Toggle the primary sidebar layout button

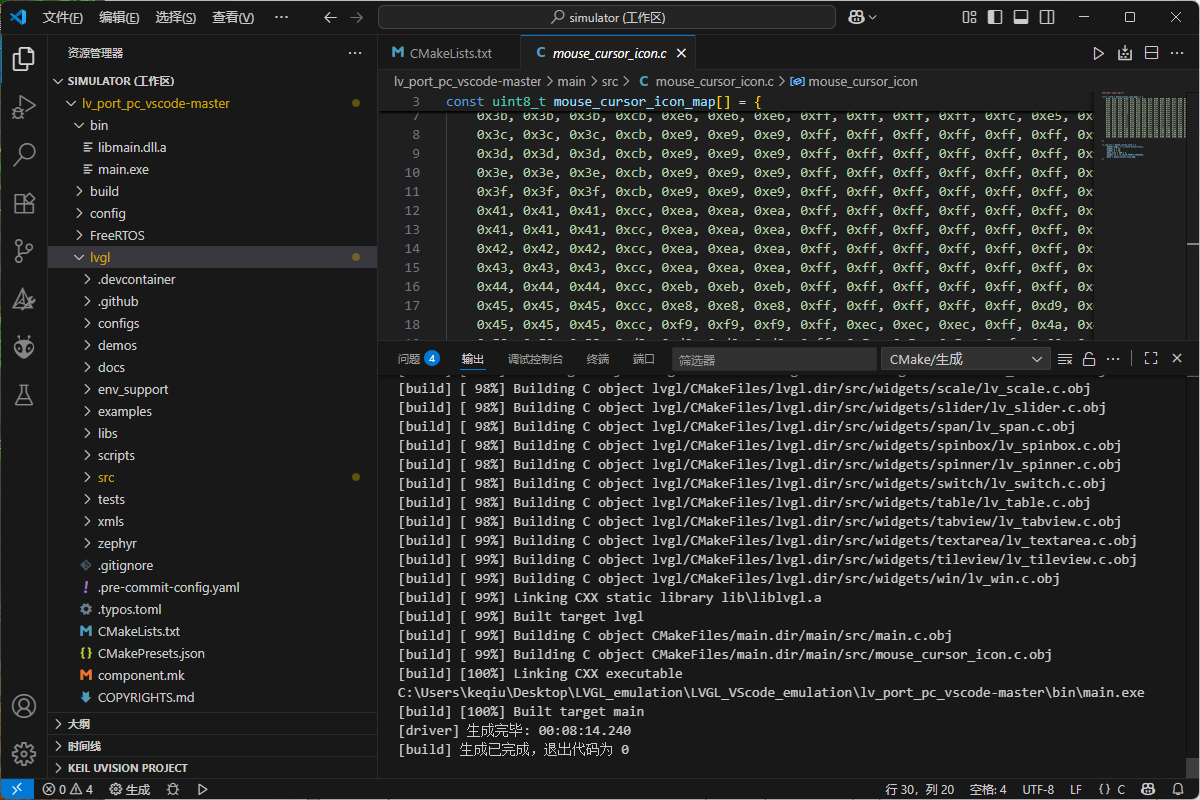click(994, 17)
